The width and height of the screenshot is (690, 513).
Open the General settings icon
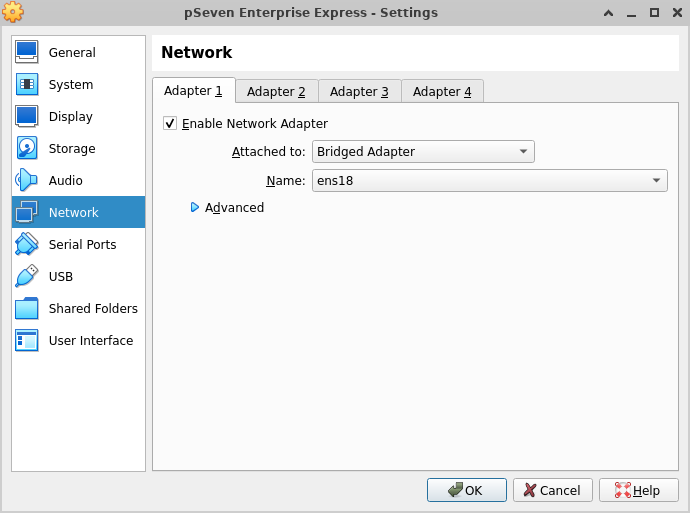click(27, 52)
